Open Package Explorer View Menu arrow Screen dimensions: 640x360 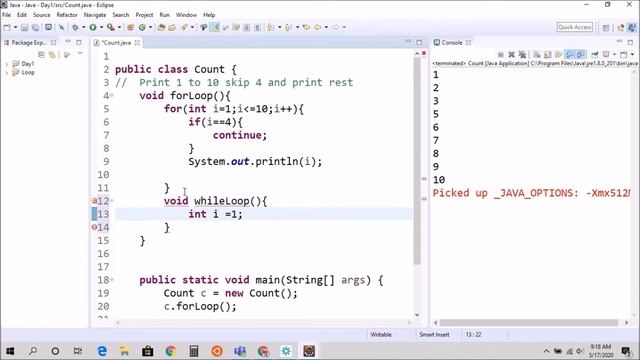(80, 54)
